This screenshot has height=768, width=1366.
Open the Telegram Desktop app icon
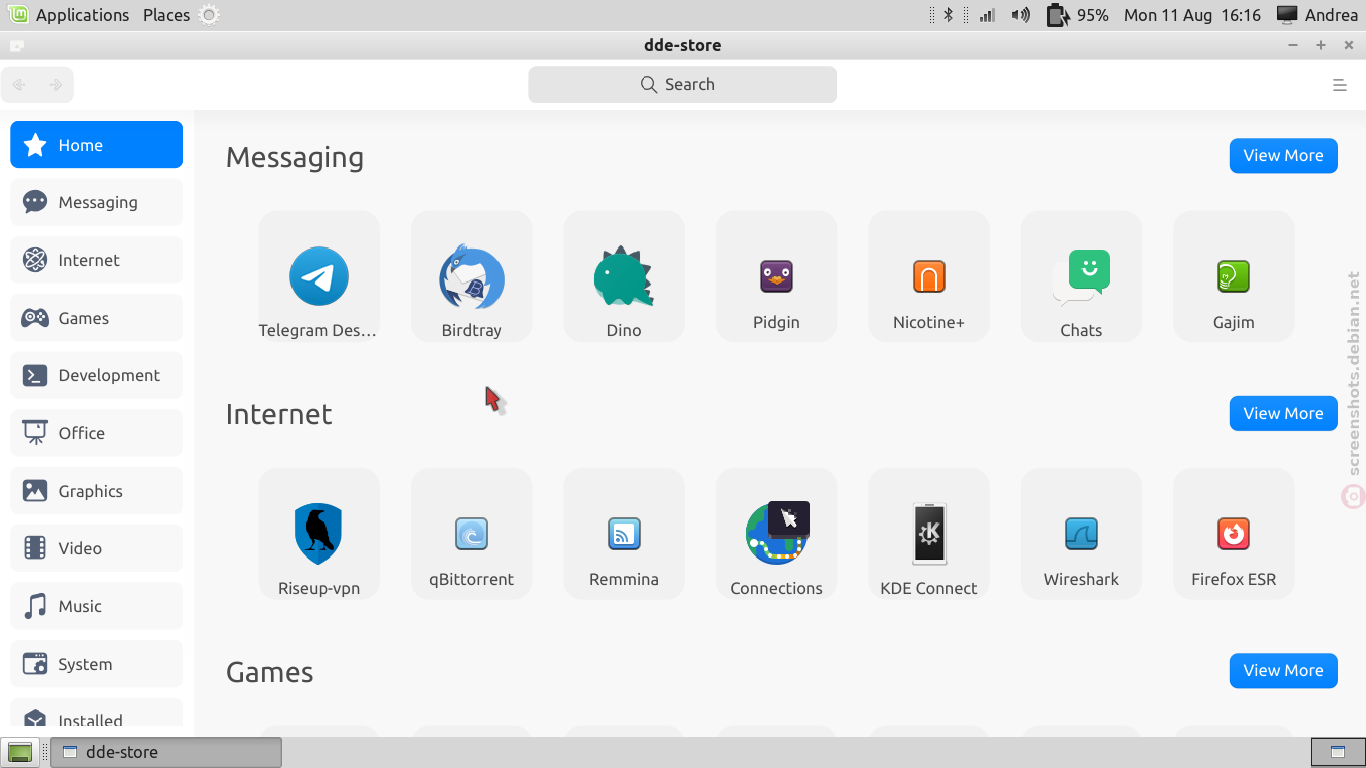319,276
